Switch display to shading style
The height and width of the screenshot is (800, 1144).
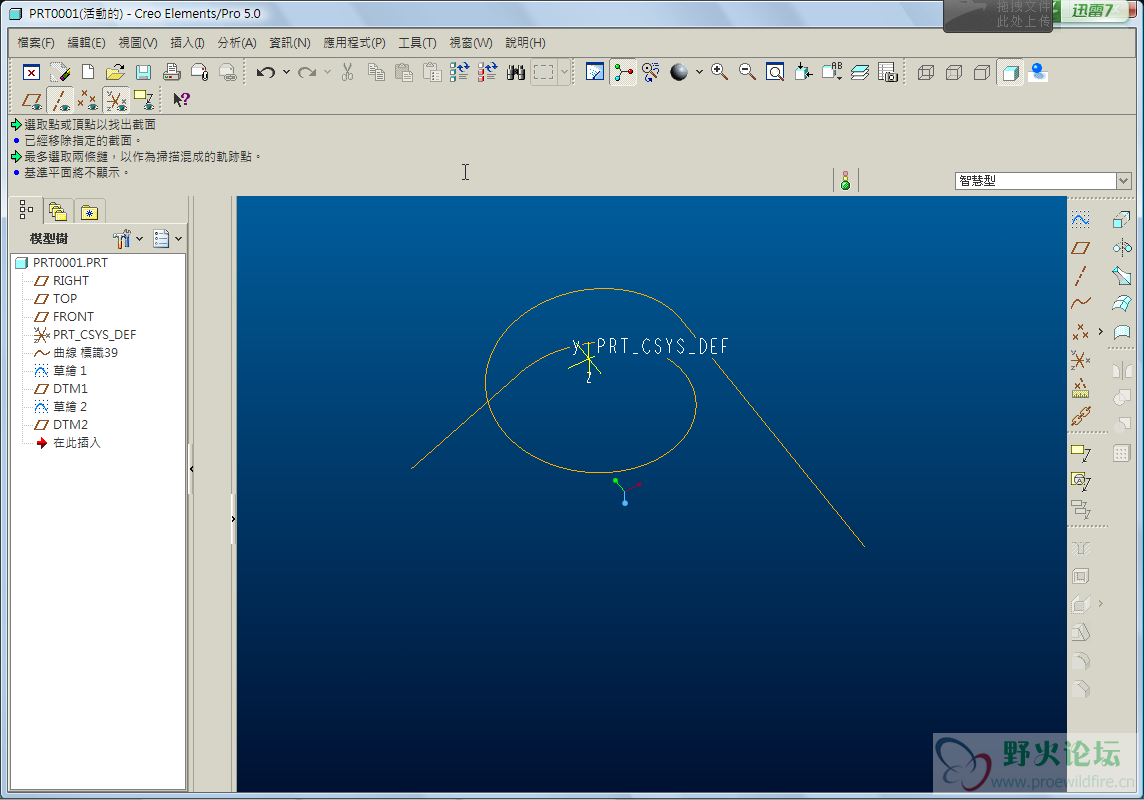tap(1010, 72)
